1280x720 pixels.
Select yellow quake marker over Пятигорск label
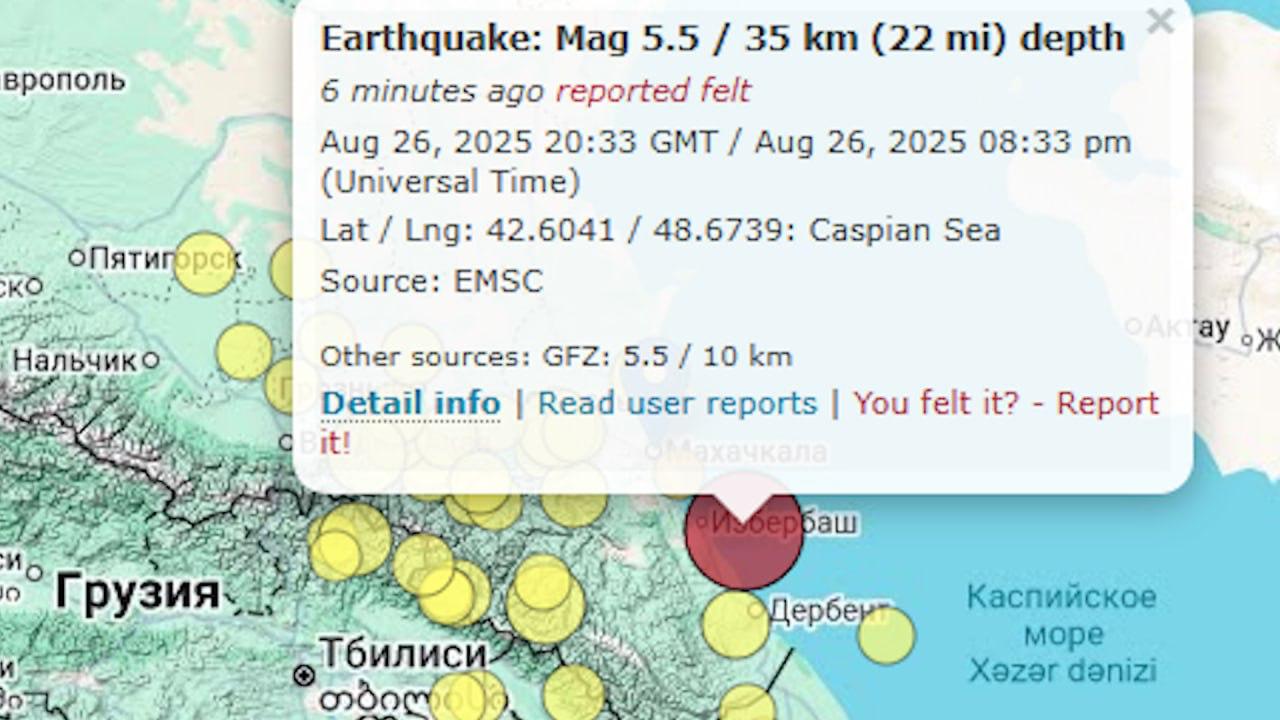pos(205,263)
